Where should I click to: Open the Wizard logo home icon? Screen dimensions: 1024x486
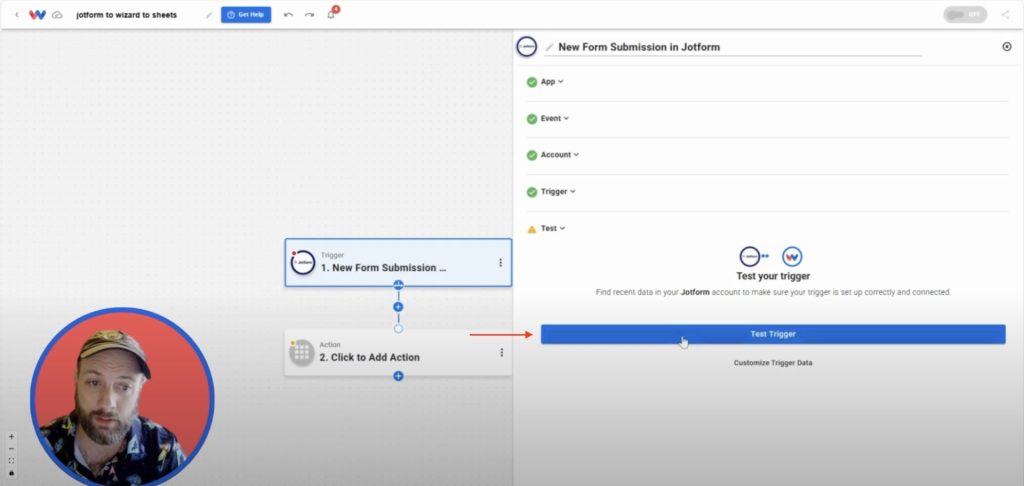(37, 14)
